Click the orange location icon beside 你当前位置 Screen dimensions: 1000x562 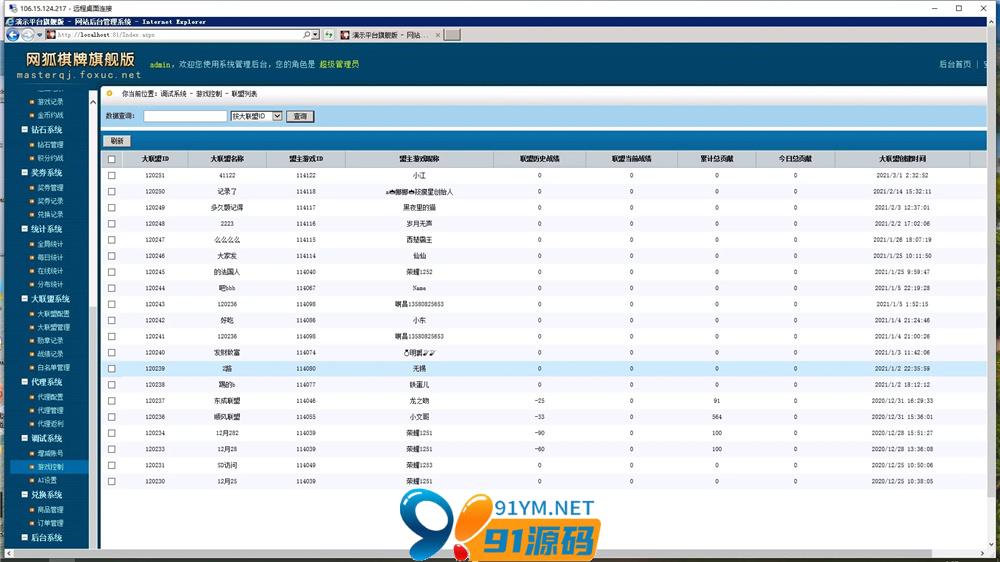point(110,93)
